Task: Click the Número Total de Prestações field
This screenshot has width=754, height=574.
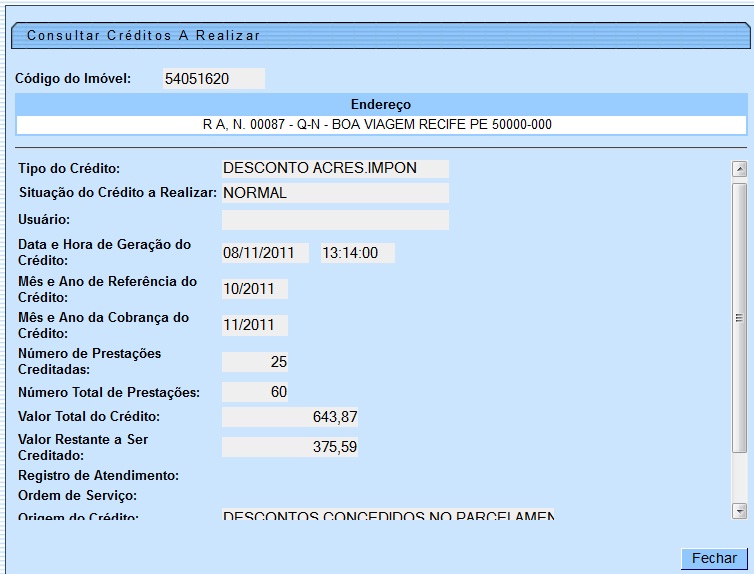Action: [x=255, y=392]
